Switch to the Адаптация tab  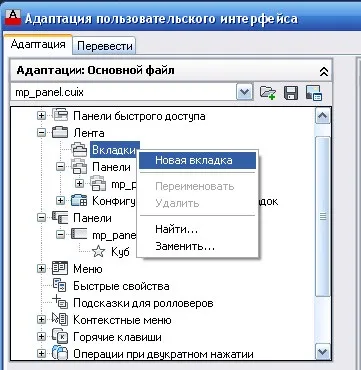pyautogui.click(x=38, y=44)
